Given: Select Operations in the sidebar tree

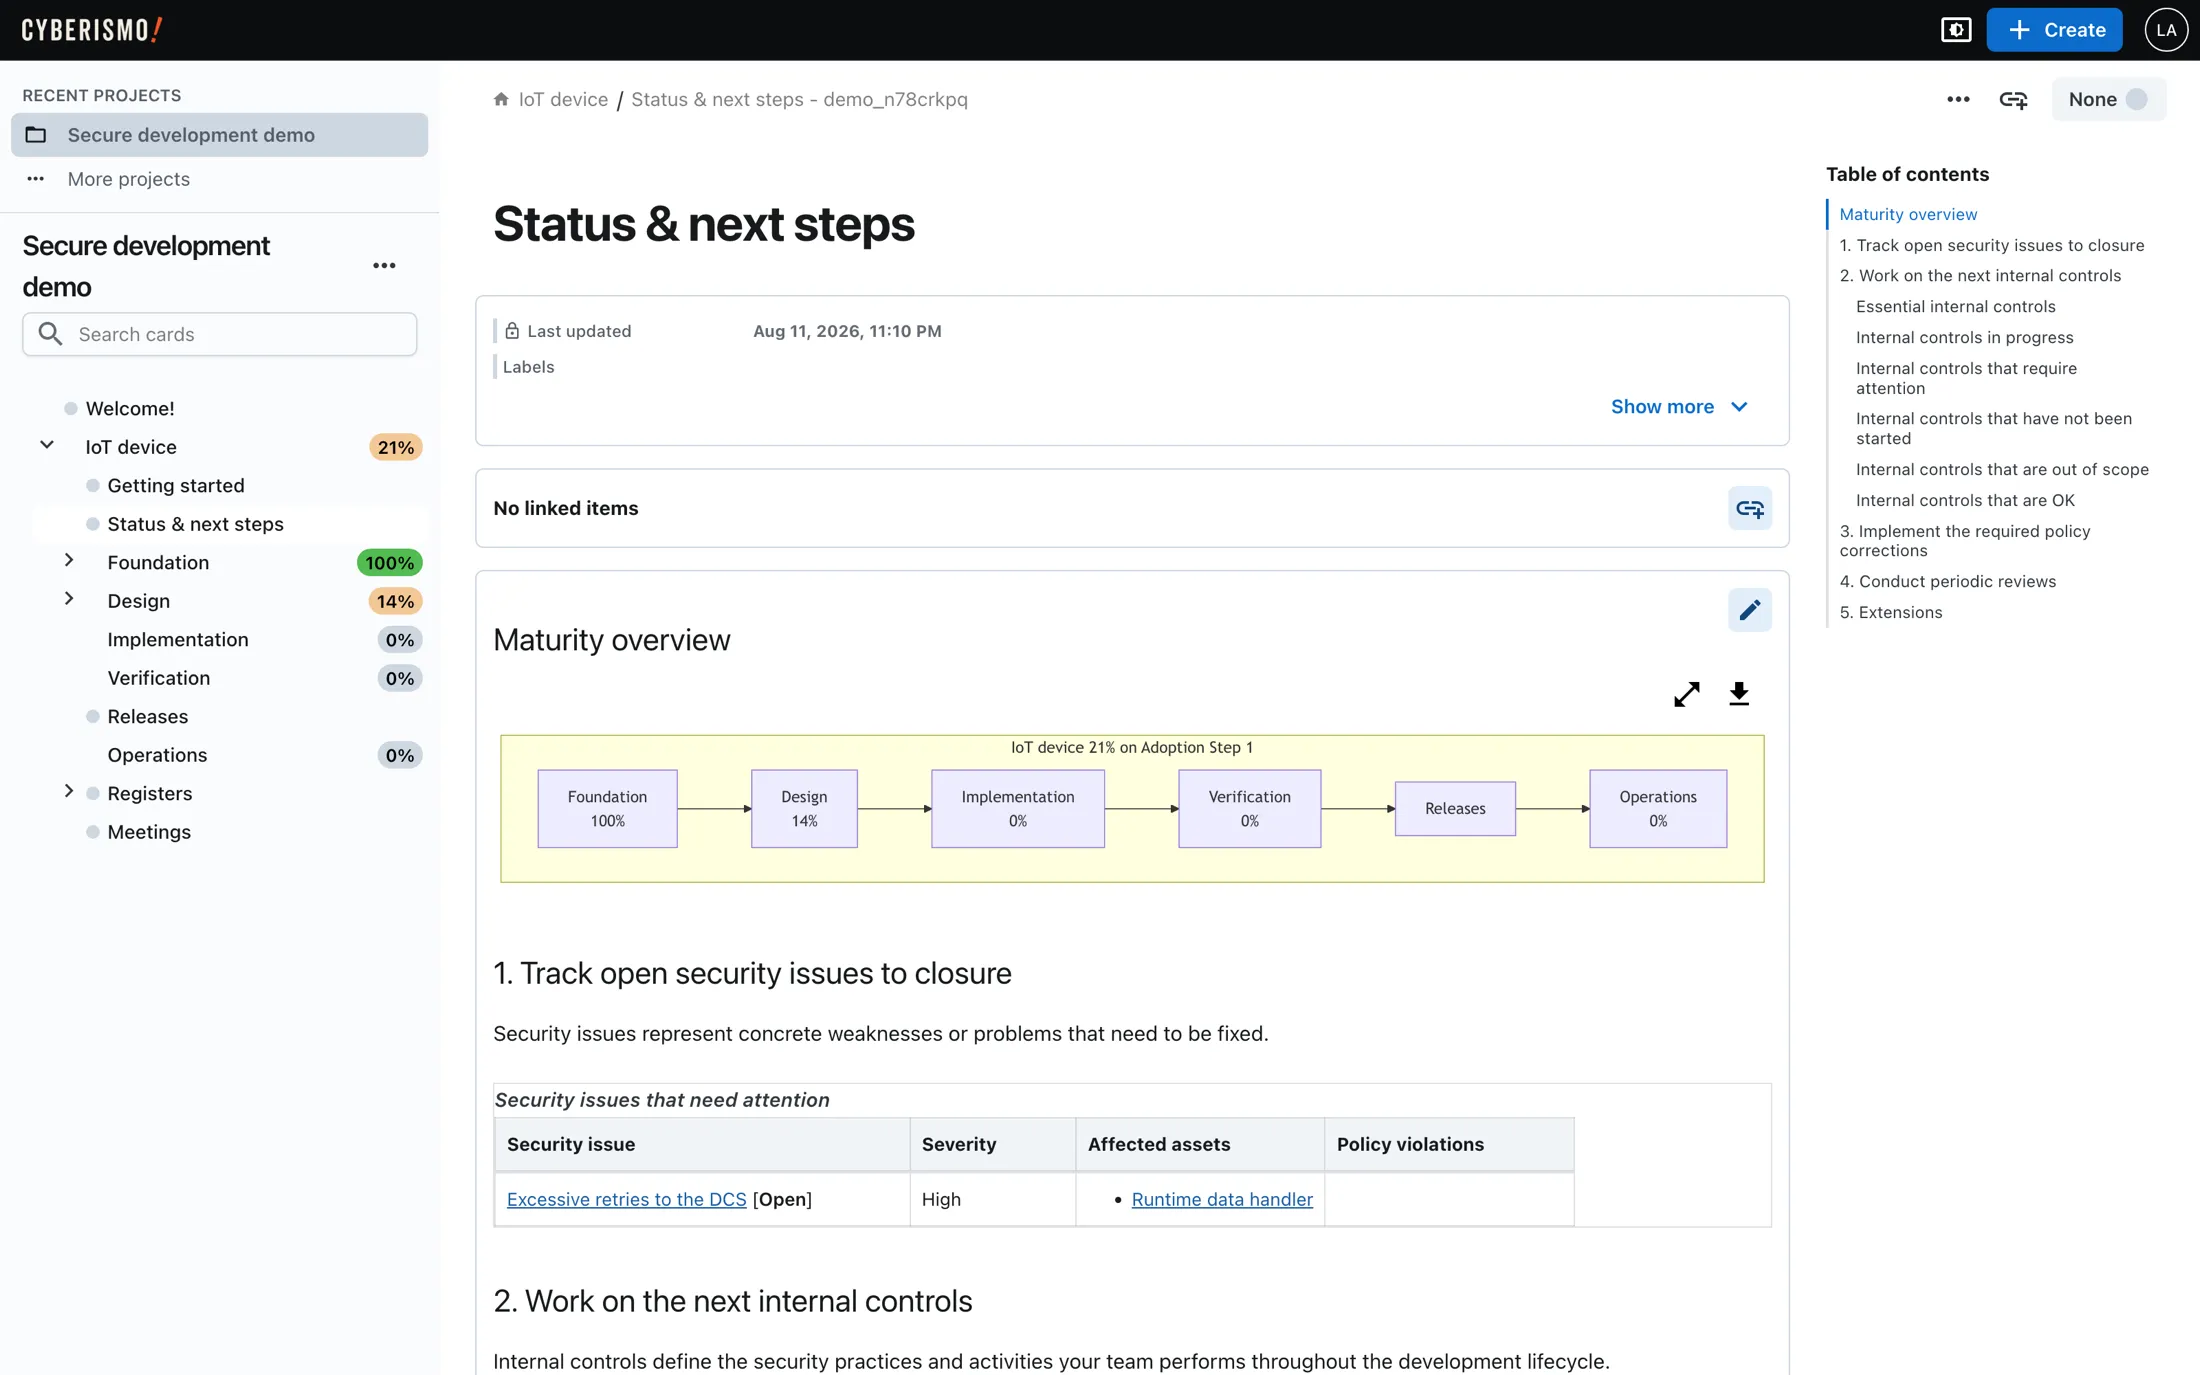Looking at the screenshot, I should [x=157, y=755].
